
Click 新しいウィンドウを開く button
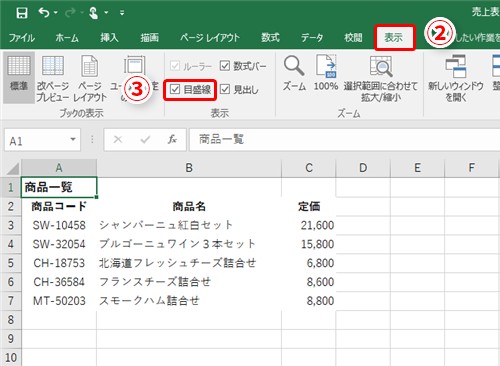coord(456,79)
